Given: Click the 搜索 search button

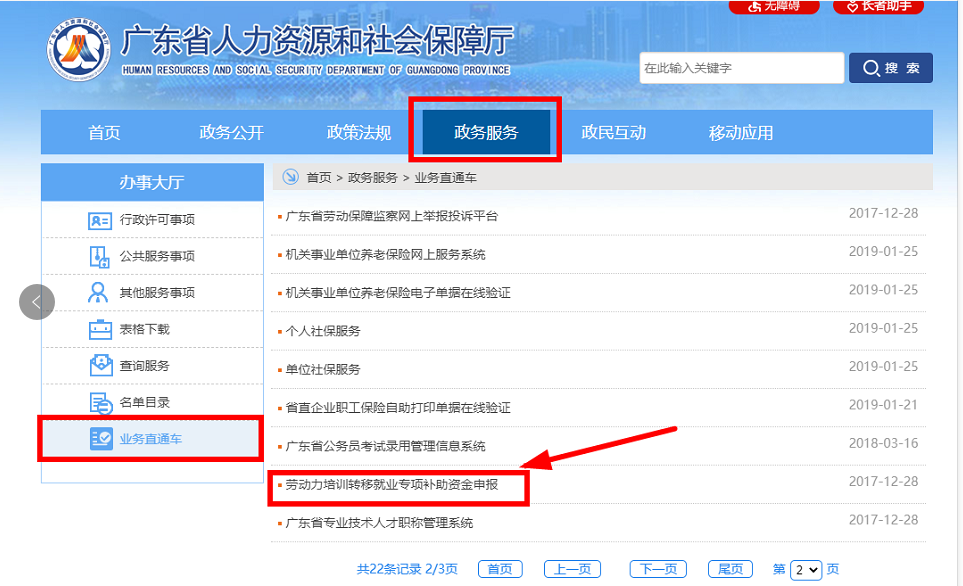Looking at the screenshot, I should pyautogui.click(x=891, y=68).
